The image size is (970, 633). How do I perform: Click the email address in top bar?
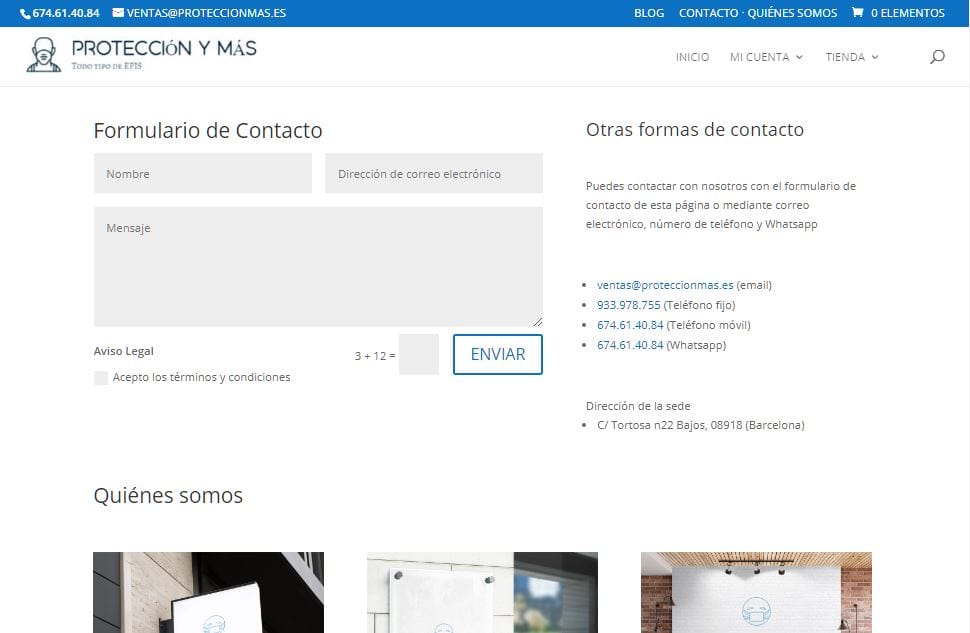(x=206, y=13)
